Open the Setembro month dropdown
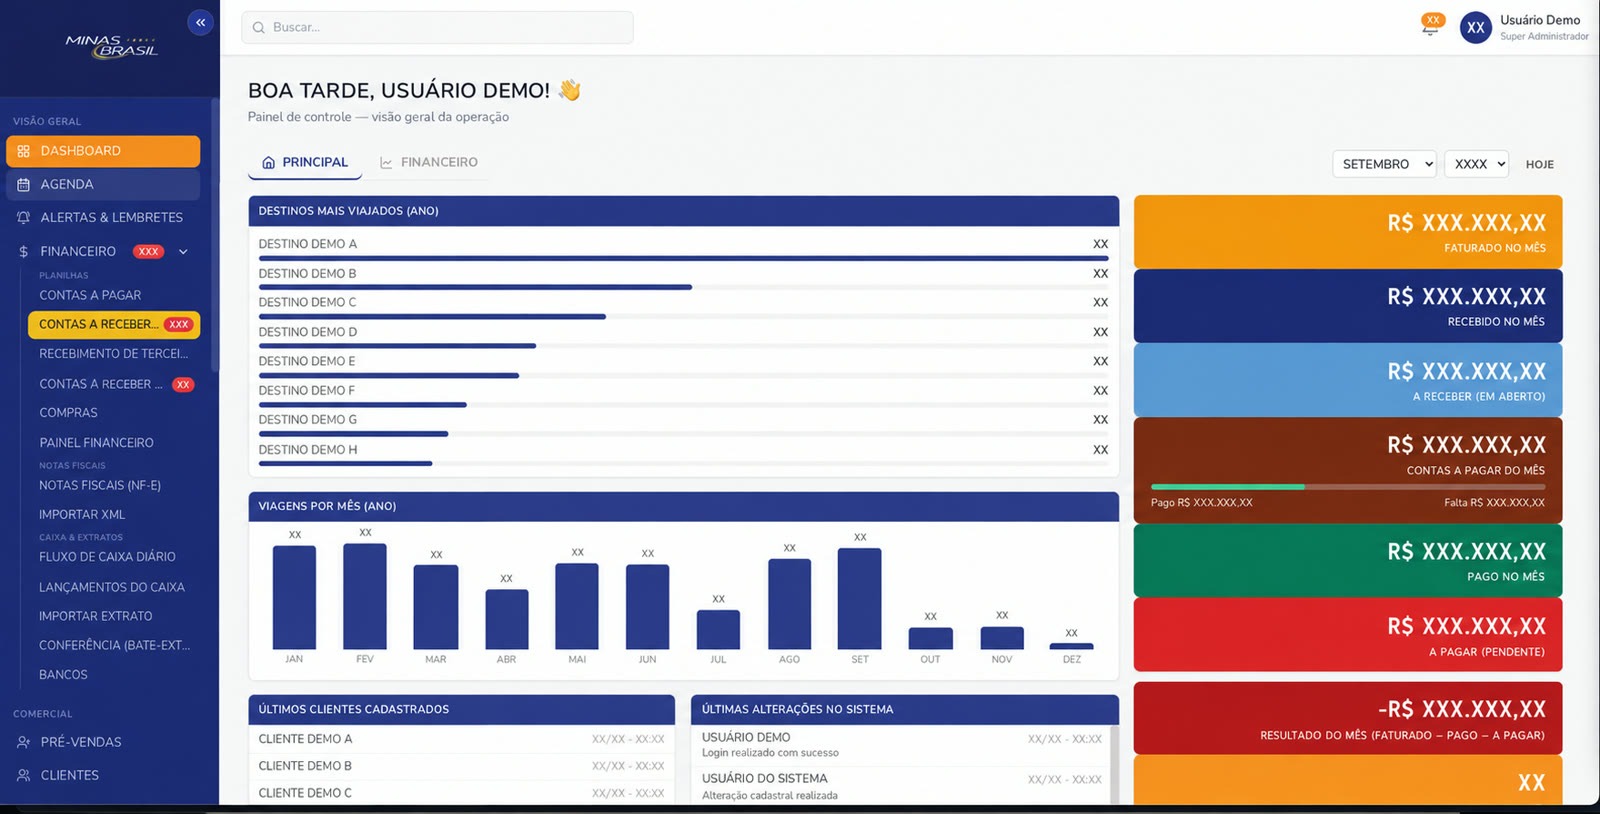 tap(1384, 164)
